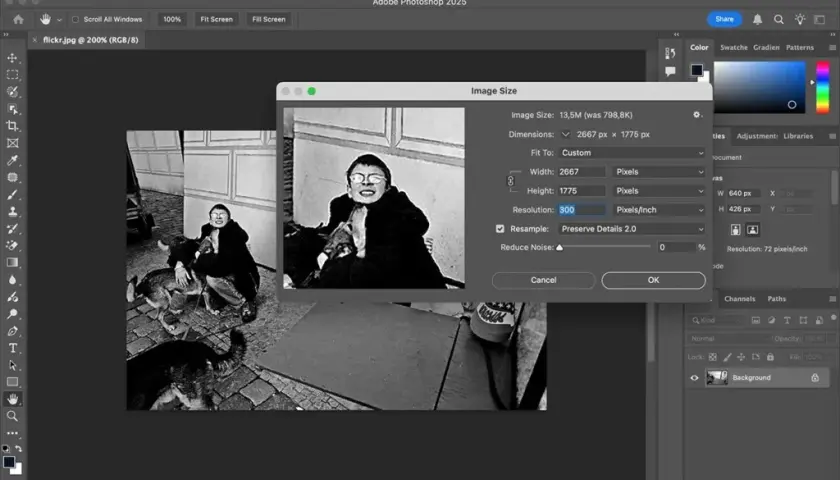This screenshot has height=480, width=840.
Task: Go to the Home screen
Action: pyautogui.click(x=18, y=19)
